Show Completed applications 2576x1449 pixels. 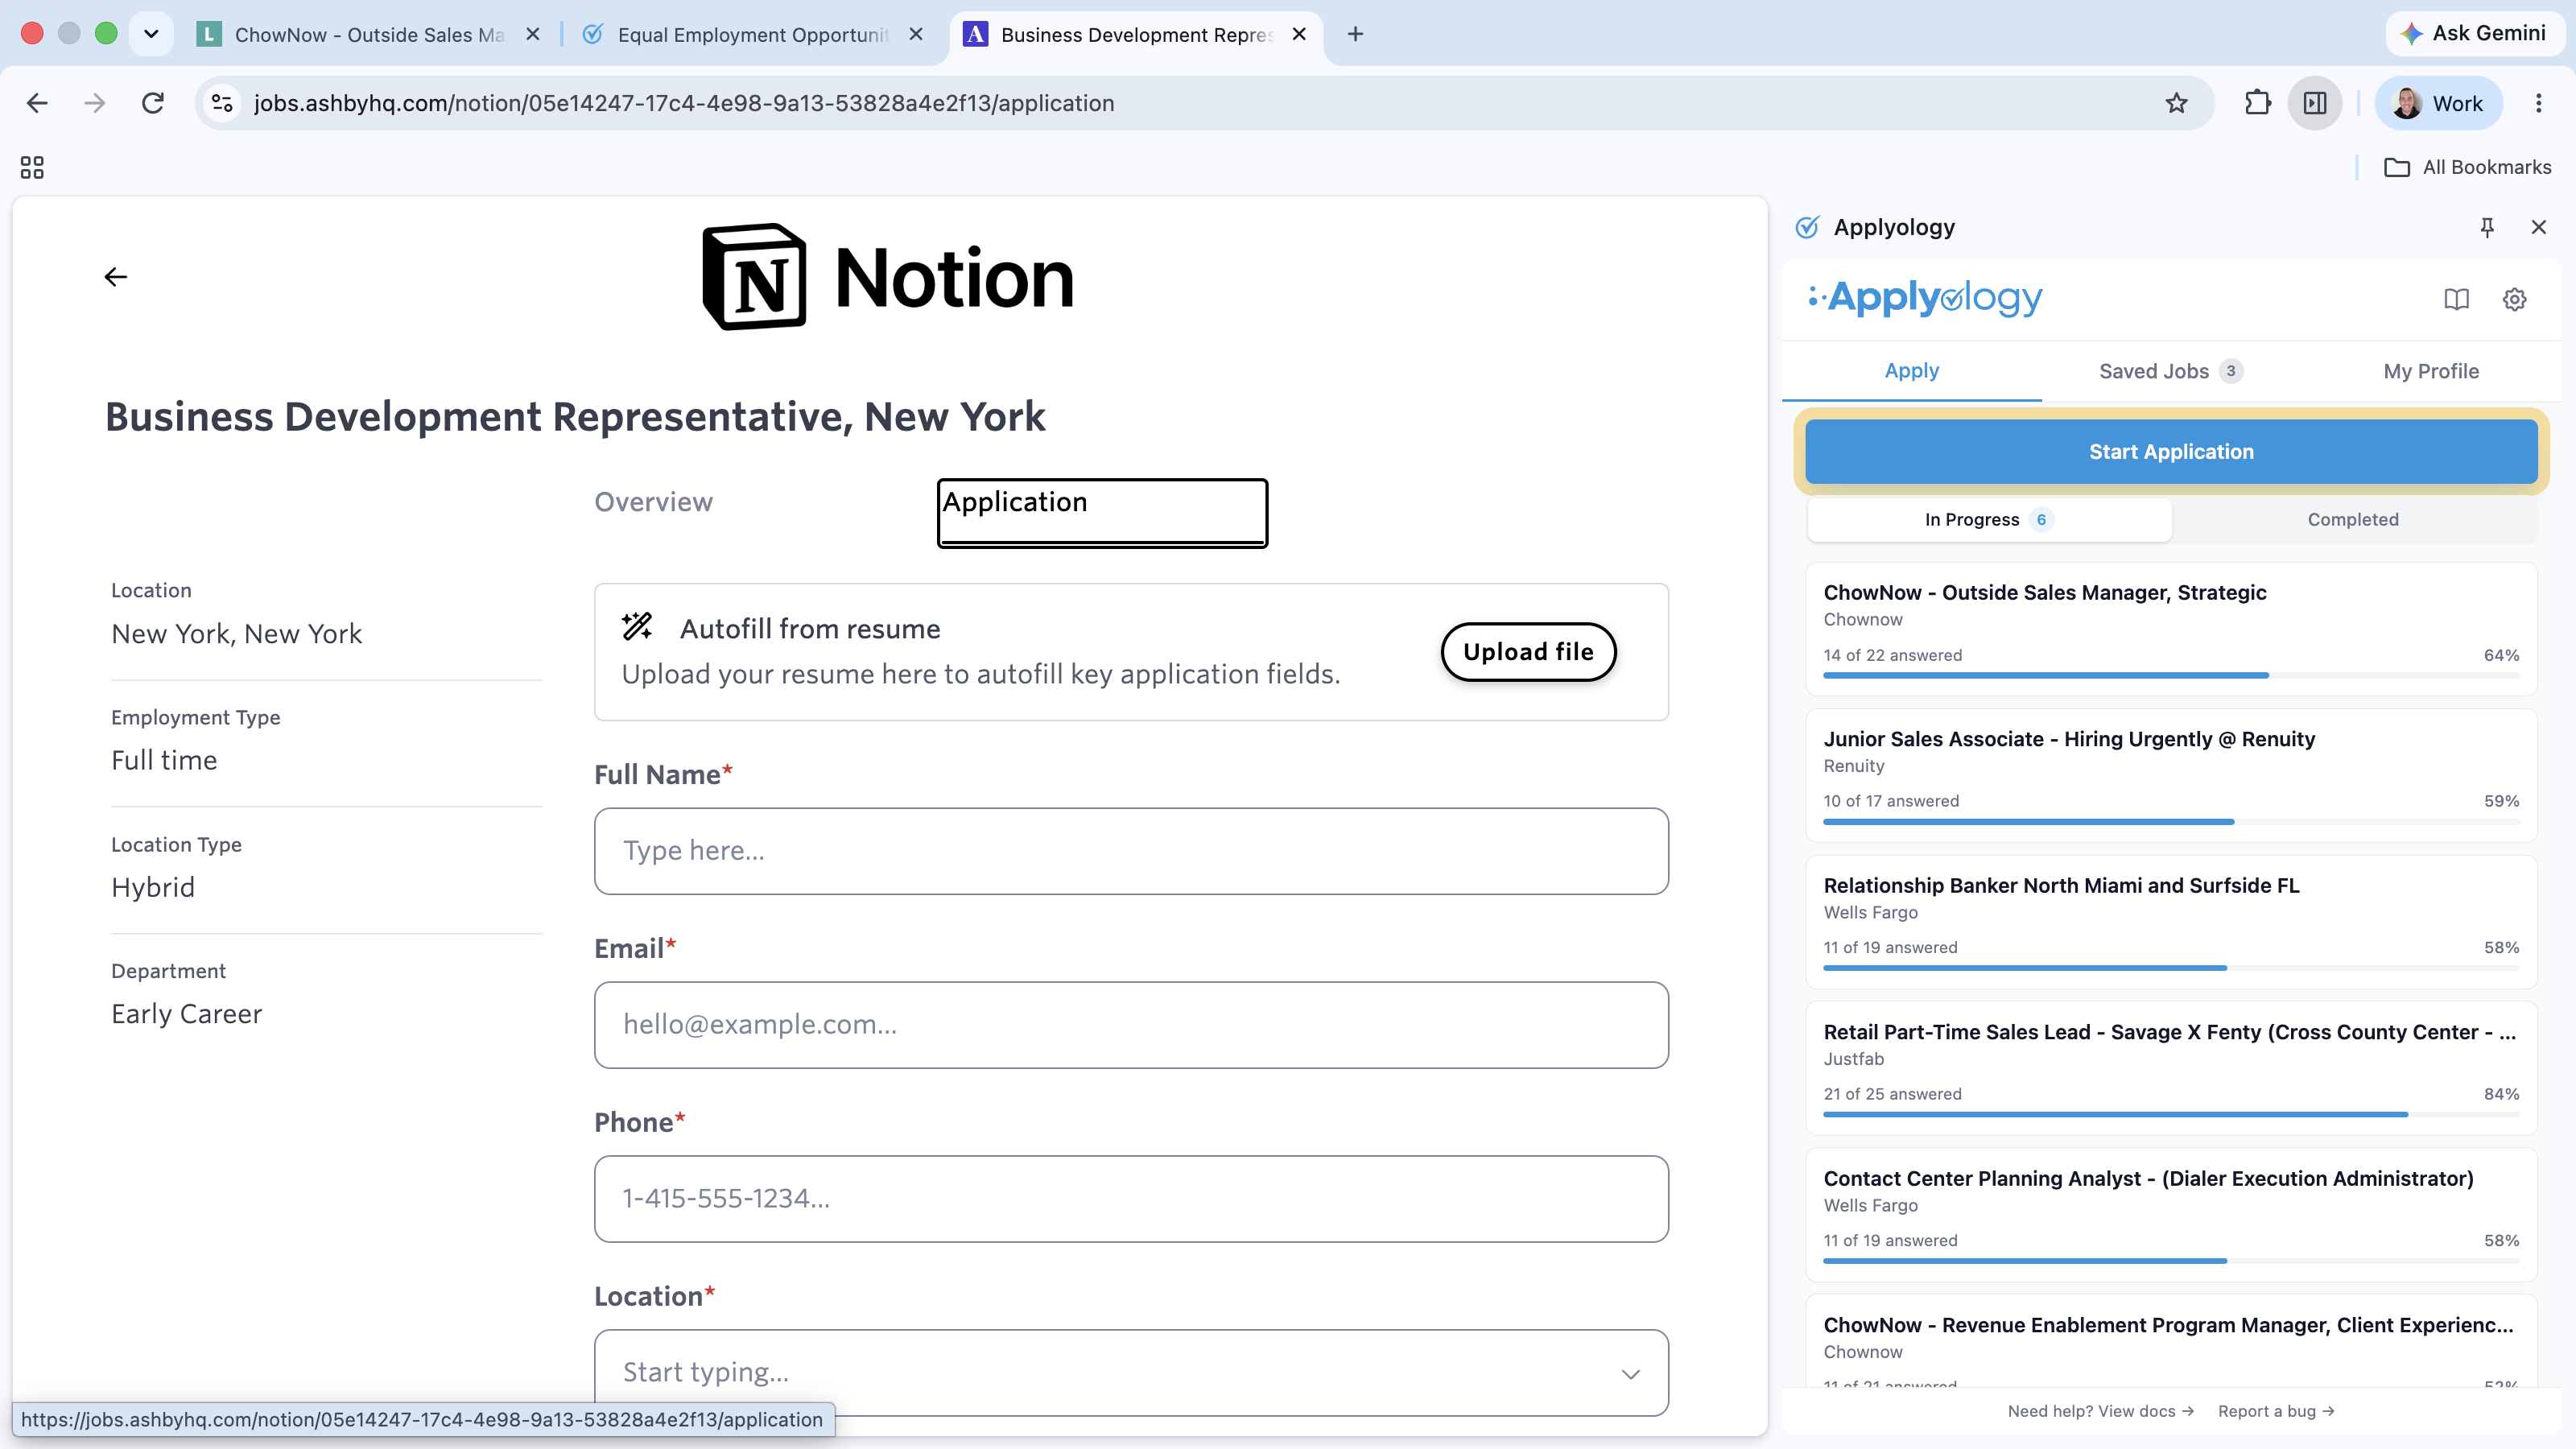tap(2353, 519)
